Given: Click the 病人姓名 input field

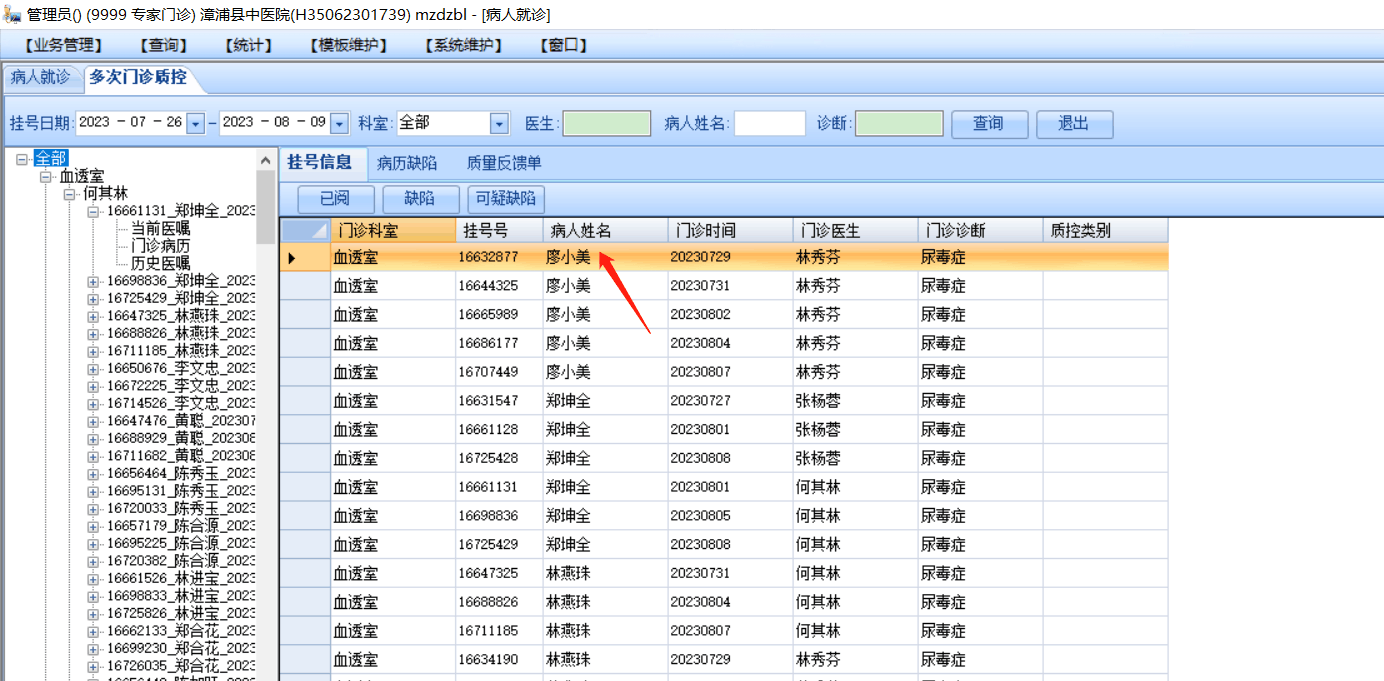Looking at the screenshot, I should pos(770,123).
